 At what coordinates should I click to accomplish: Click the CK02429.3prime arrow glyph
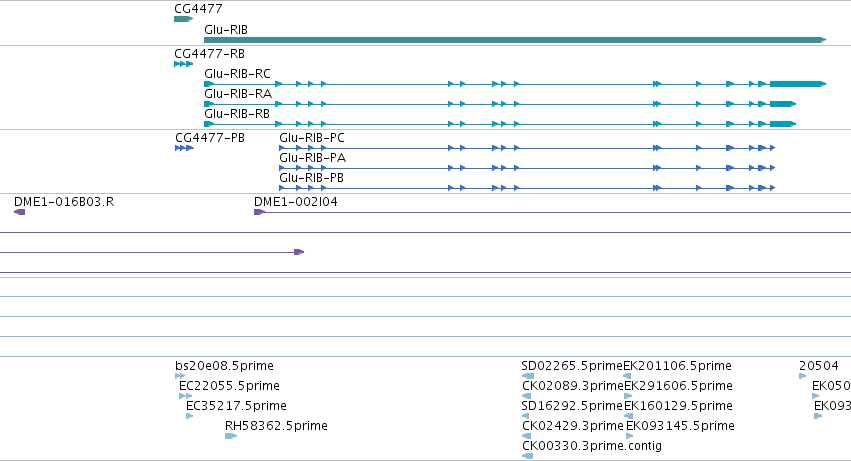click(x=526, y=437)
